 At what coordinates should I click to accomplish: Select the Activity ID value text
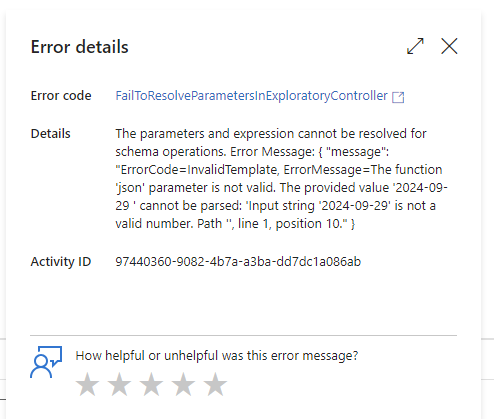tap(238, 262)
